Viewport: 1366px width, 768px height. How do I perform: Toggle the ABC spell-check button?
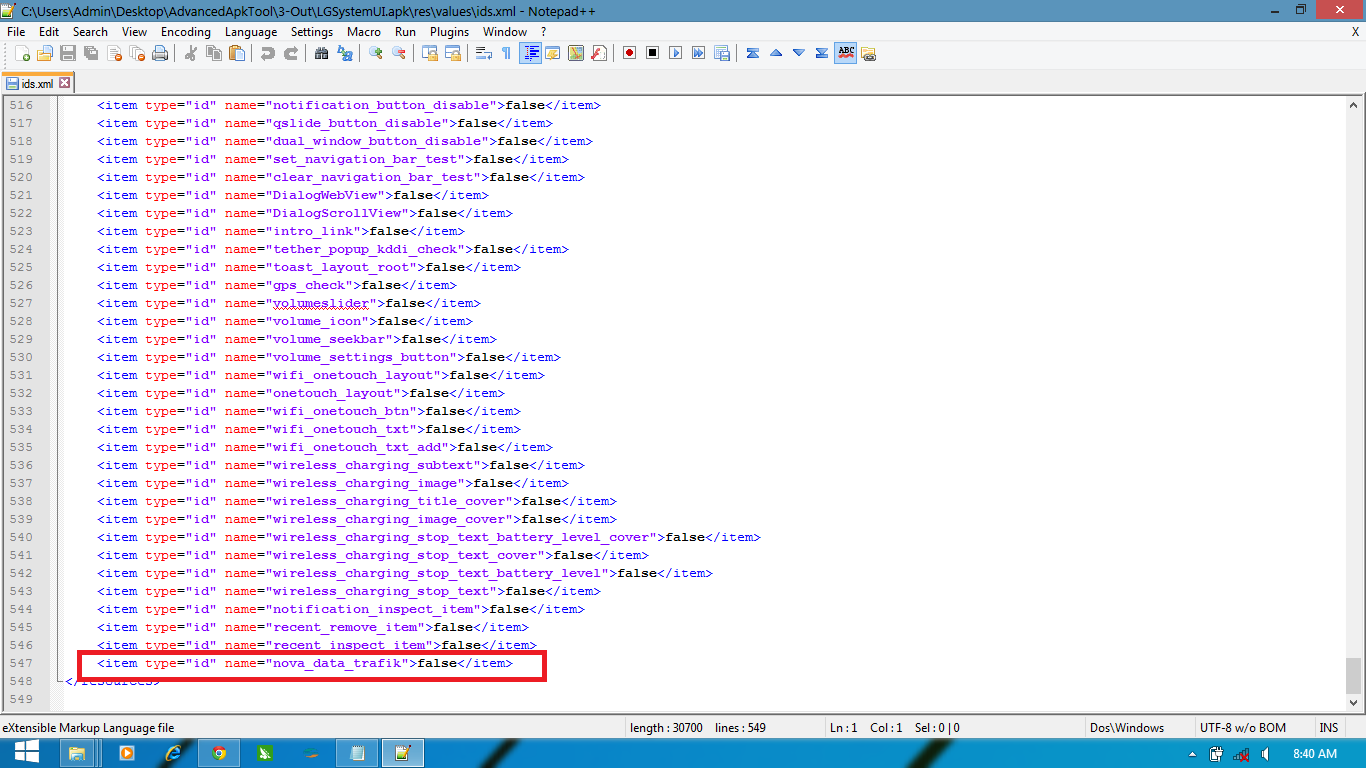coord(845,53)
